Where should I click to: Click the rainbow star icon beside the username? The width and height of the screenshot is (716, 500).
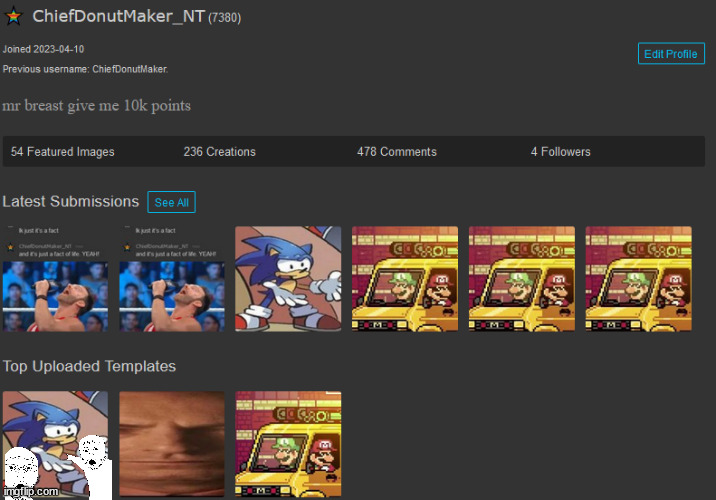tap(14, 16)
